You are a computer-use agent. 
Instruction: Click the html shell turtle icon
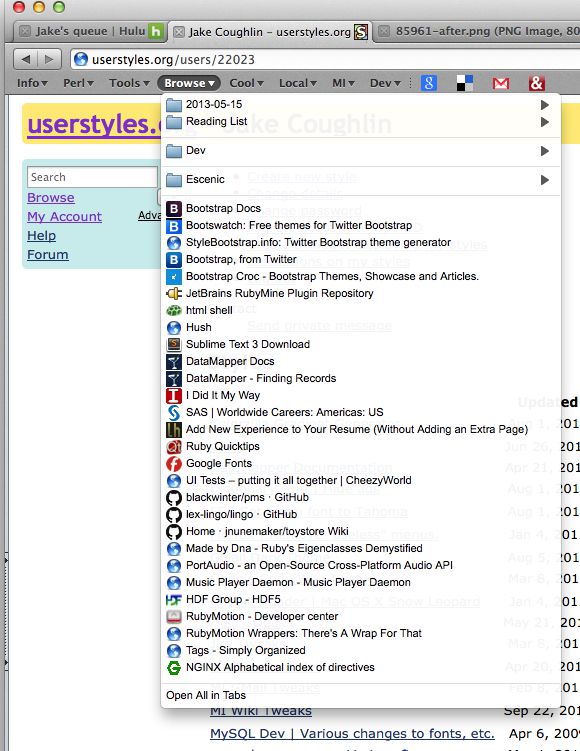174,310
